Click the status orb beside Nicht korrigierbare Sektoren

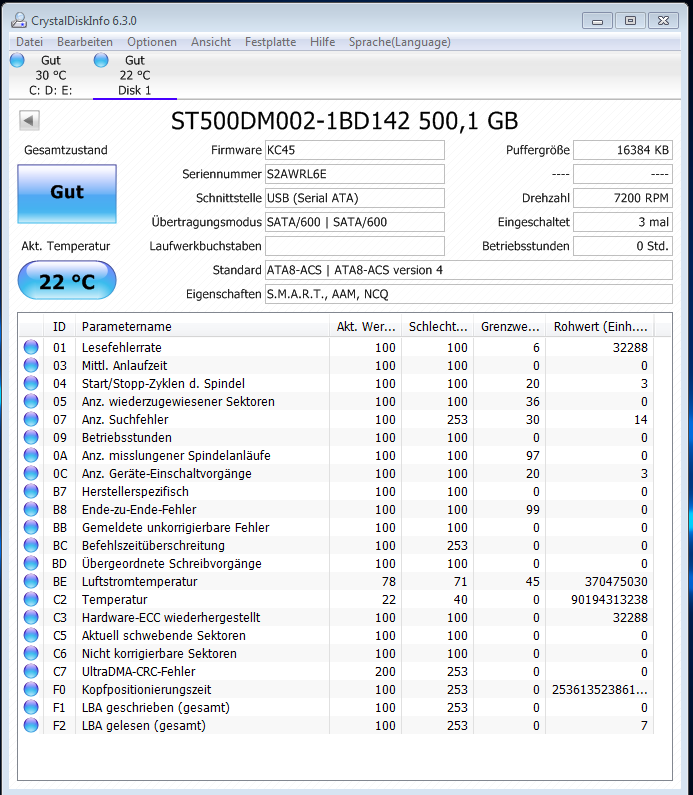click(31, 653)
